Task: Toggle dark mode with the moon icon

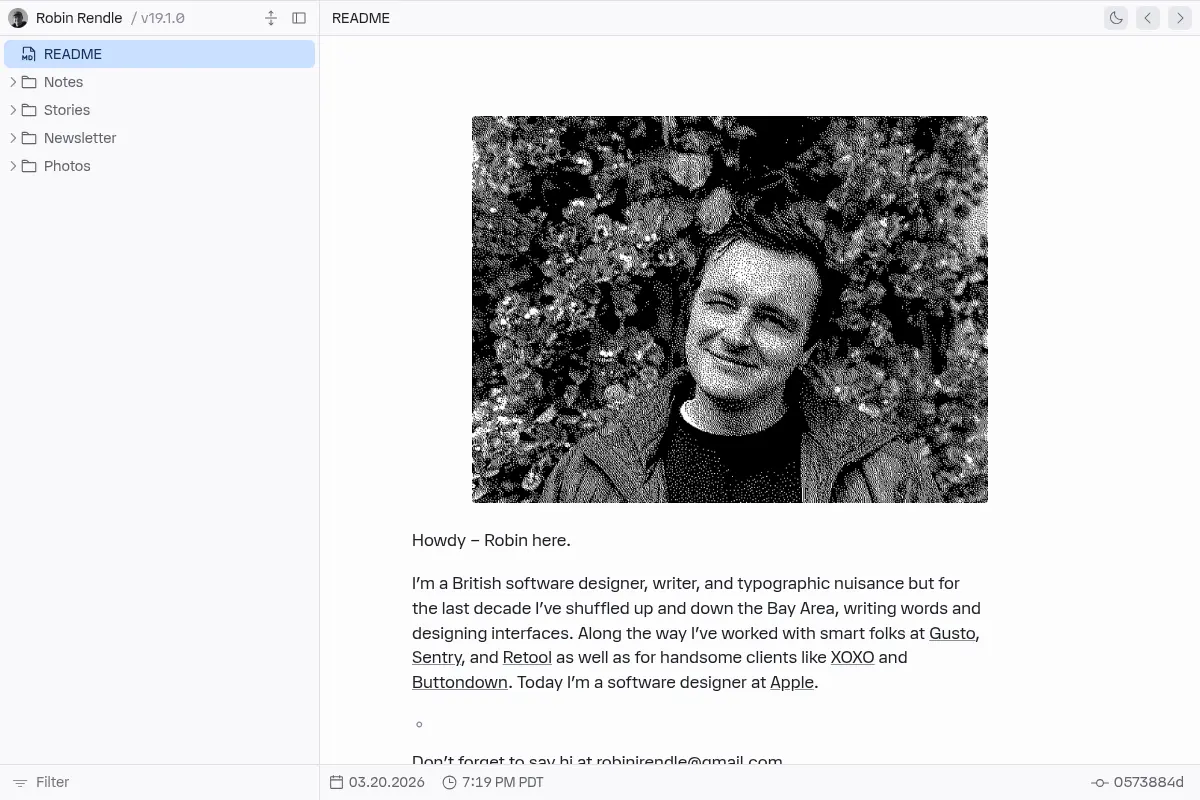Action: [x=1116, y=18]
